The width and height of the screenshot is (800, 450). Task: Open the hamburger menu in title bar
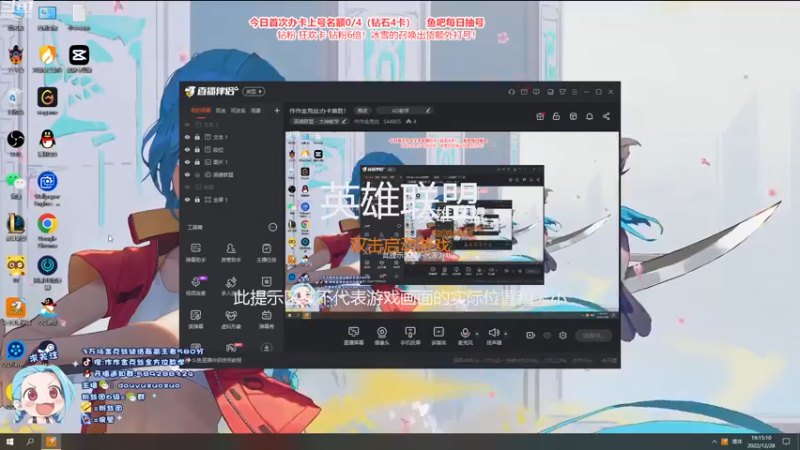(x=574, y=92)
